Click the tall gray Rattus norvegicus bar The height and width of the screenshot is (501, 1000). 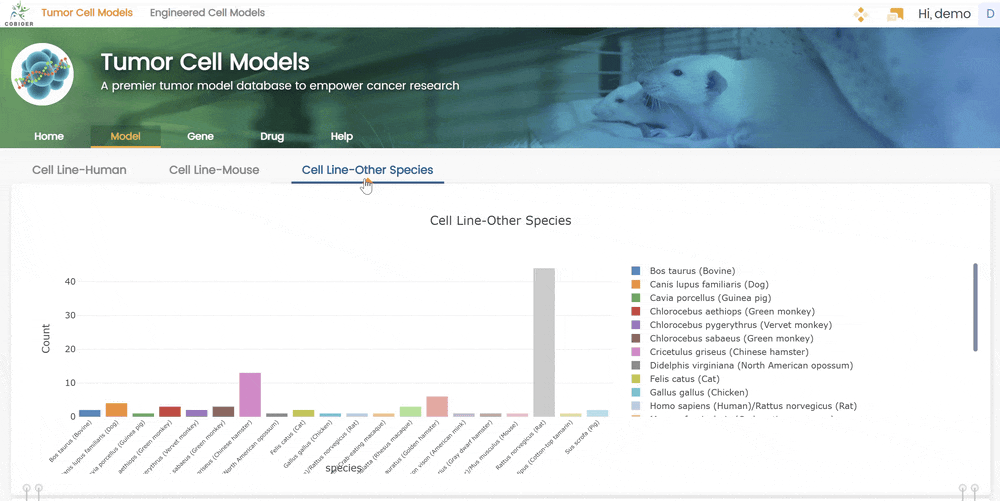544,341
